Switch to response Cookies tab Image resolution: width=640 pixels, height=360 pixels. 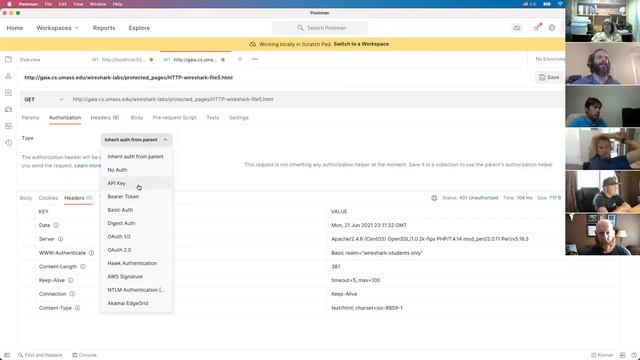(48, 198)
